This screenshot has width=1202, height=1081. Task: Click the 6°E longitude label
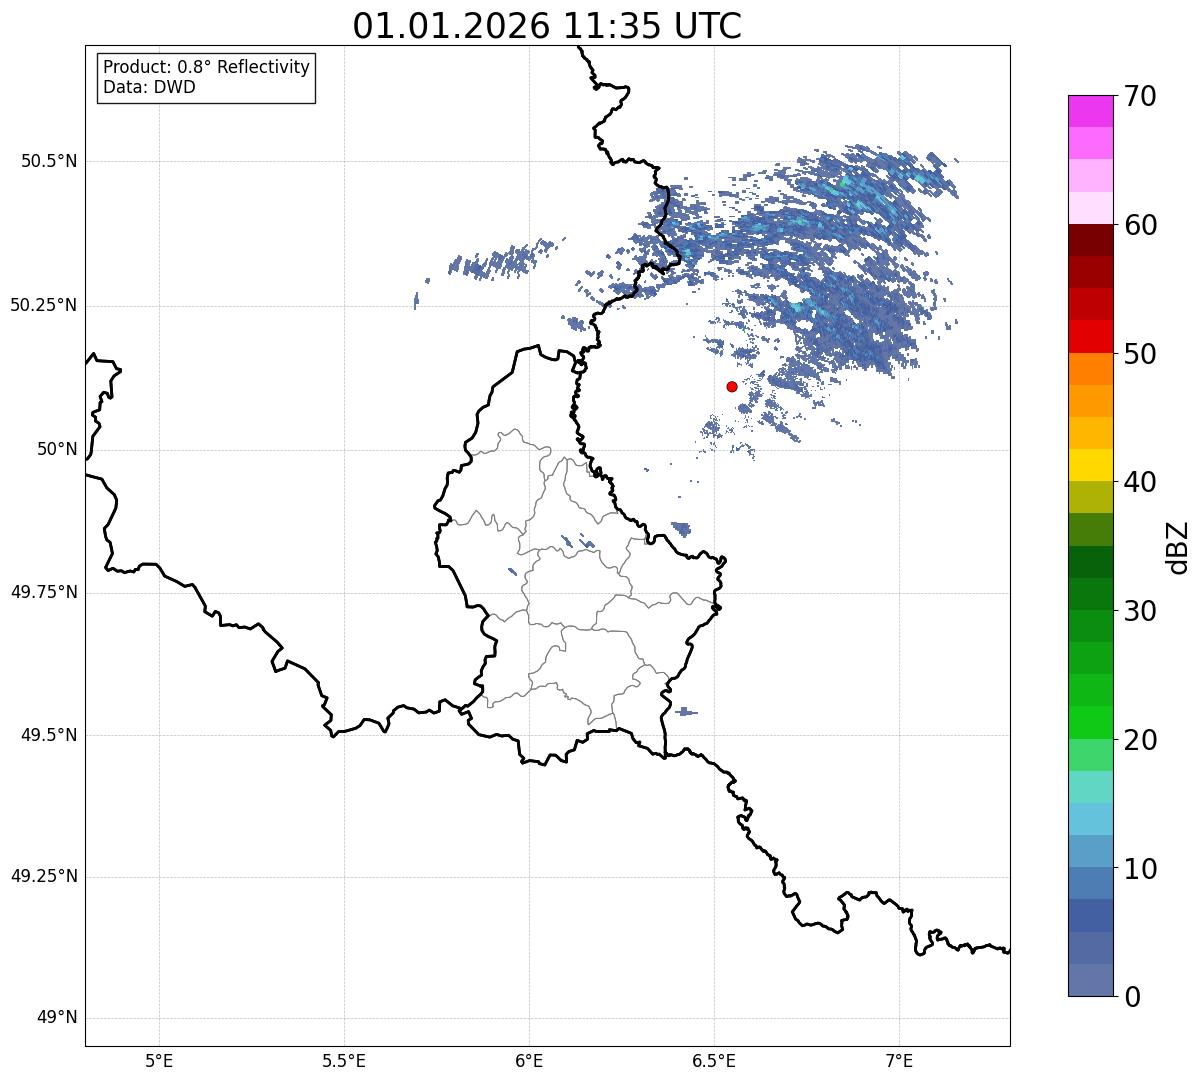tap(529, 1060)
